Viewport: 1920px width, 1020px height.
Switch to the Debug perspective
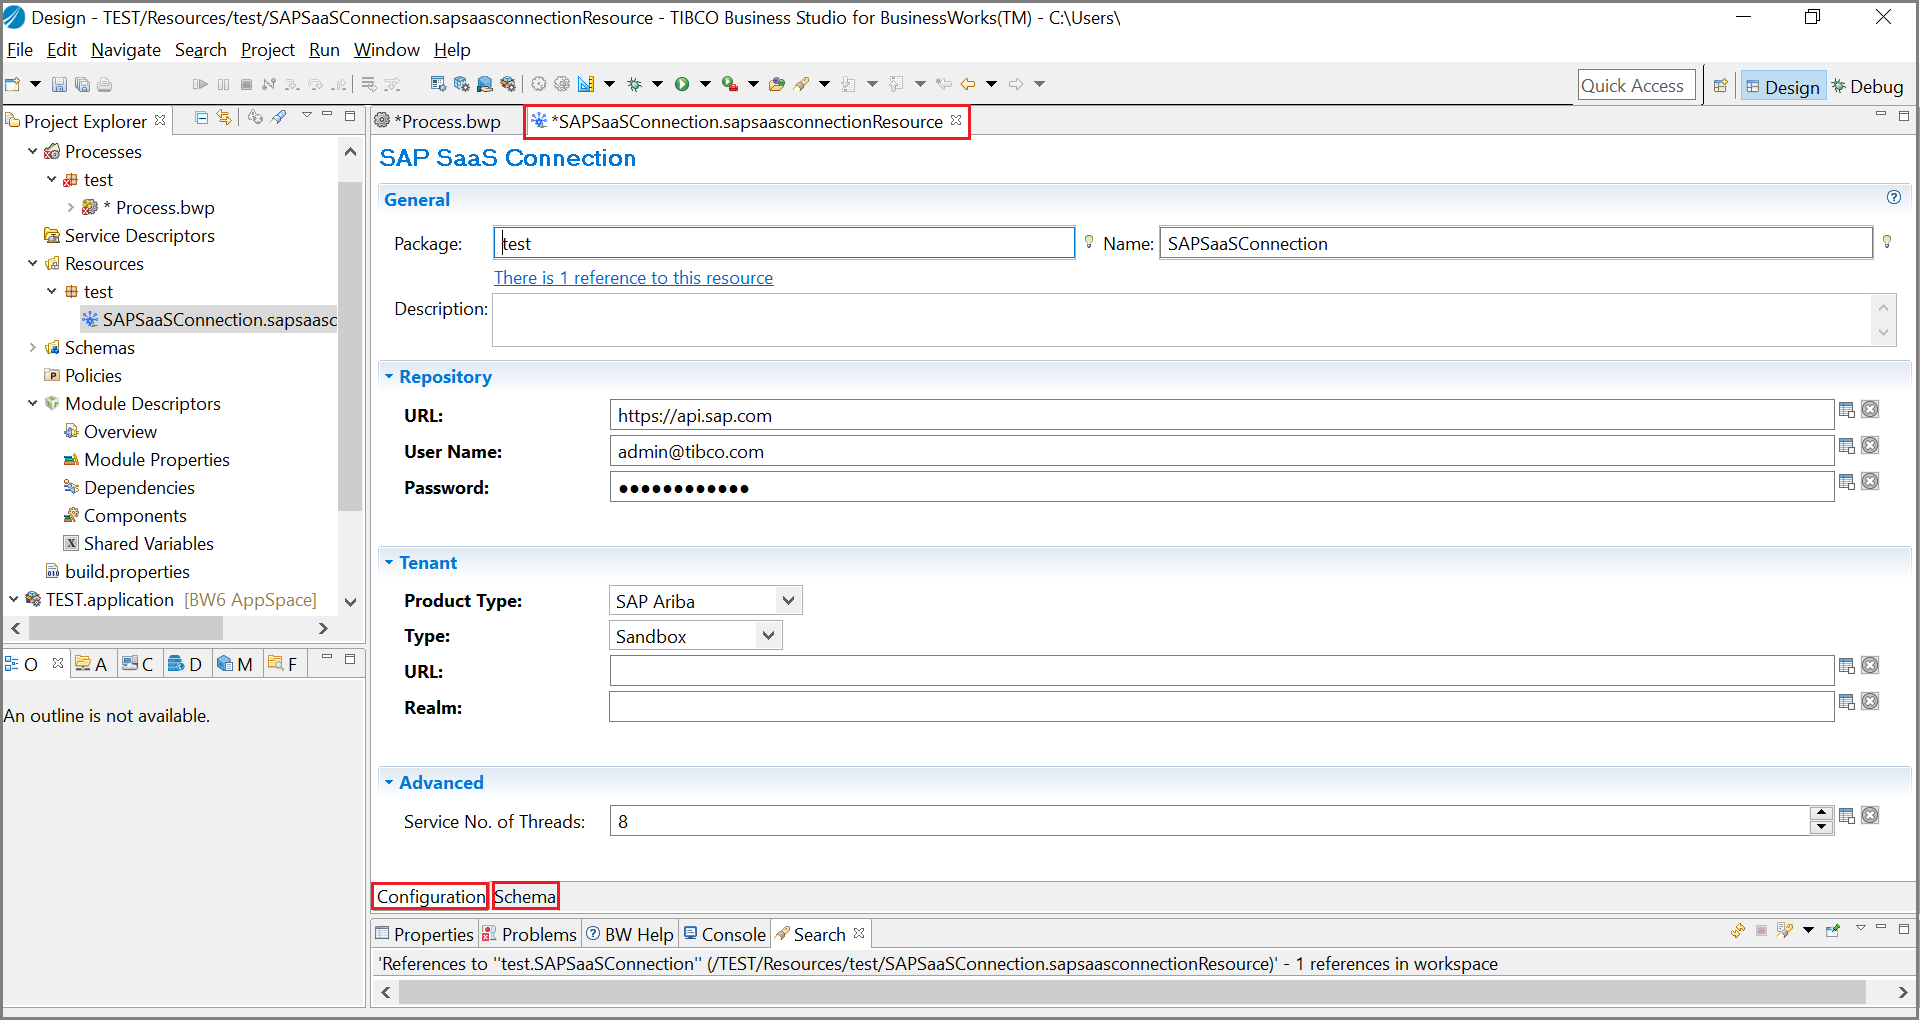[1868, 87]
